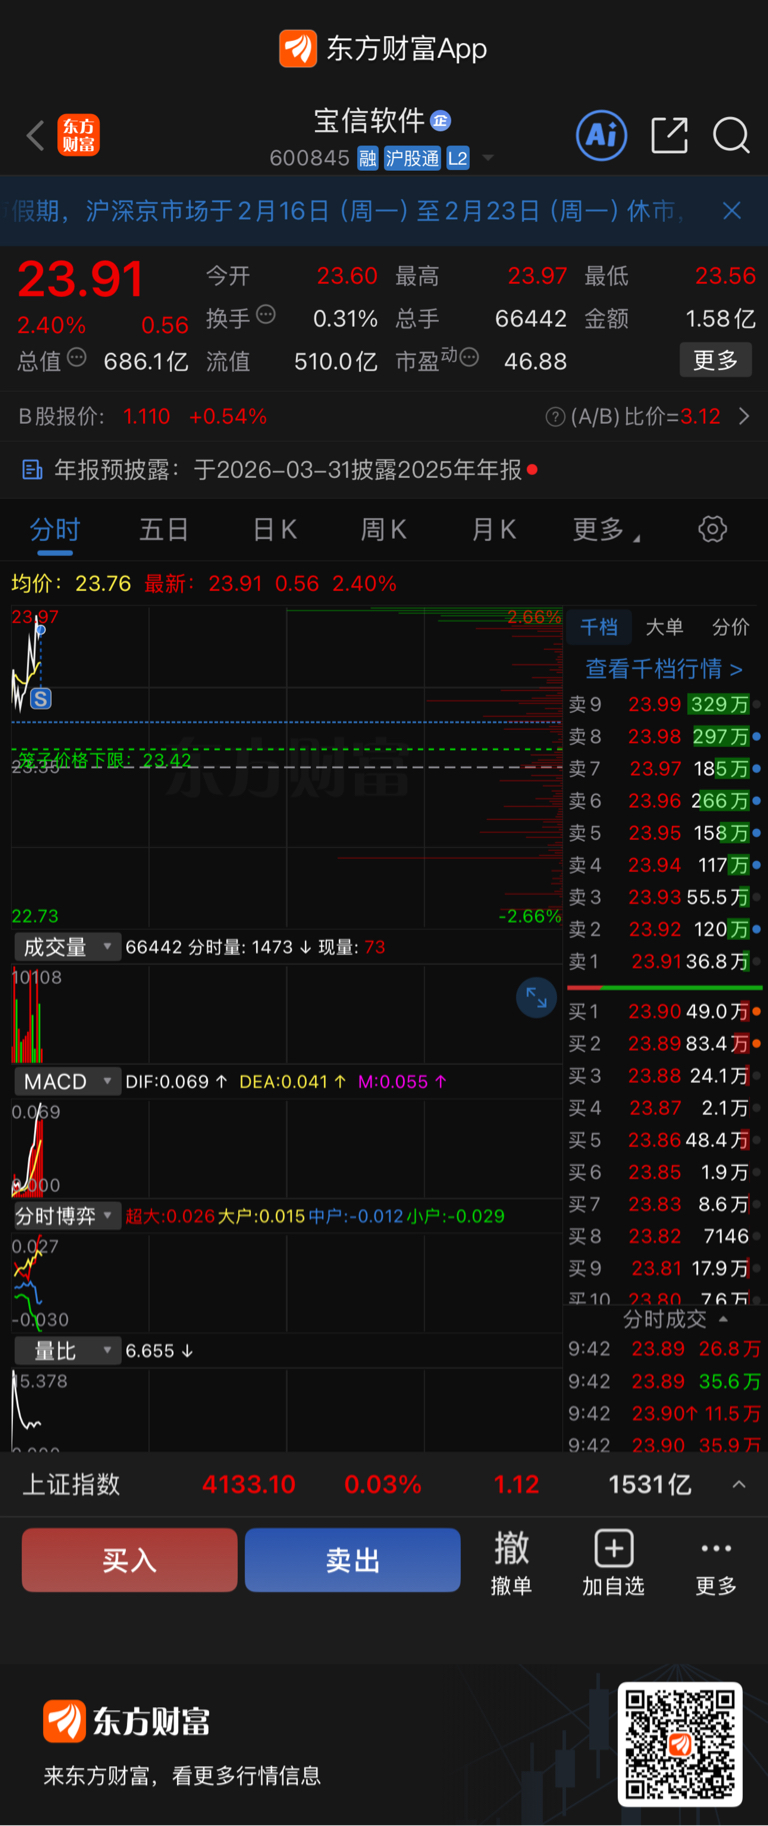Switch to the 五日 chart tab

tap(164, 529)
